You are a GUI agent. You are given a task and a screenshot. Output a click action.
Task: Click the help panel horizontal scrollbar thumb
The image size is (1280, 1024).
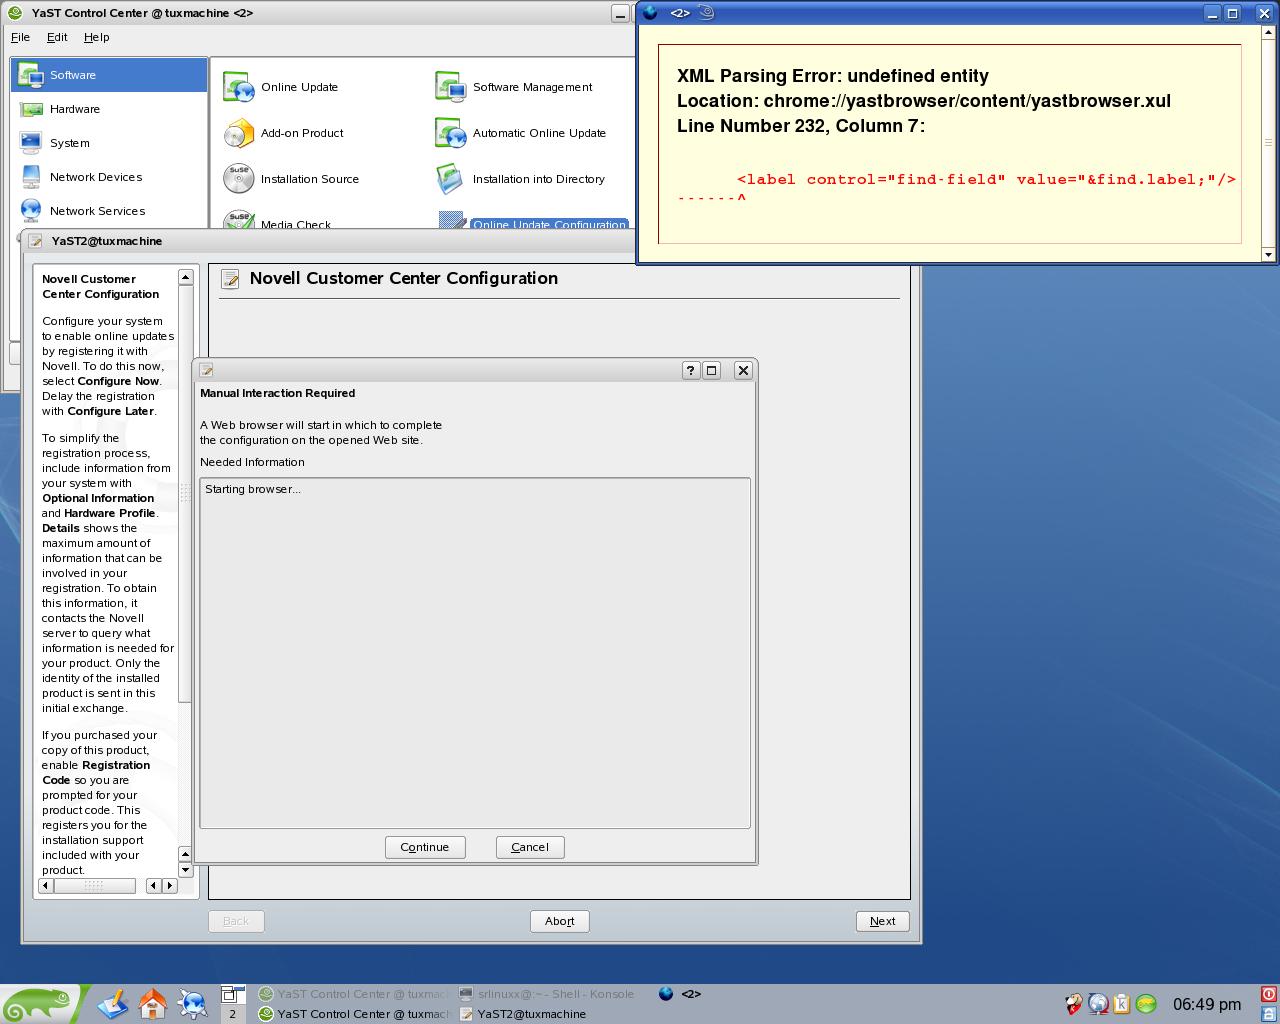coord(94,885)
